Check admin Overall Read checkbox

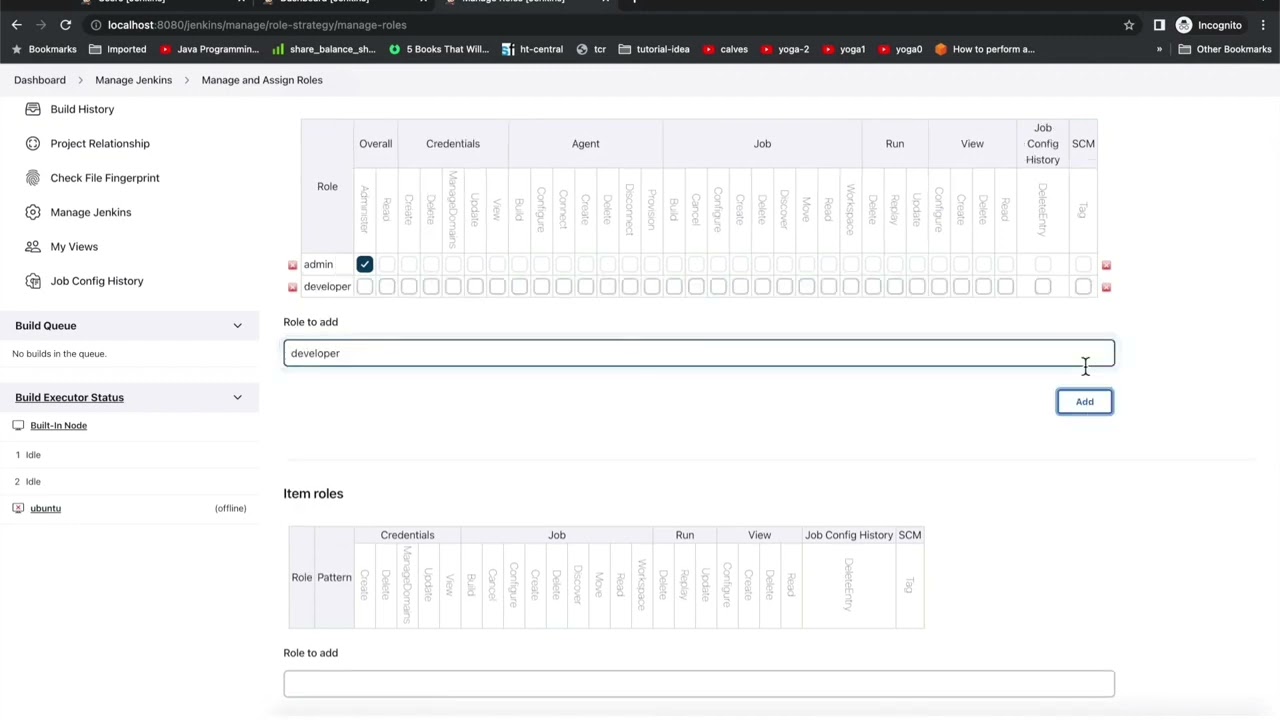pos(387,264)
